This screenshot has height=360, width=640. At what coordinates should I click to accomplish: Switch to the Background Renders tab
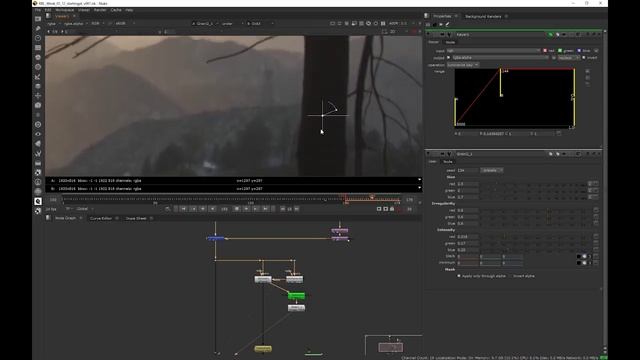pos(483,16)
